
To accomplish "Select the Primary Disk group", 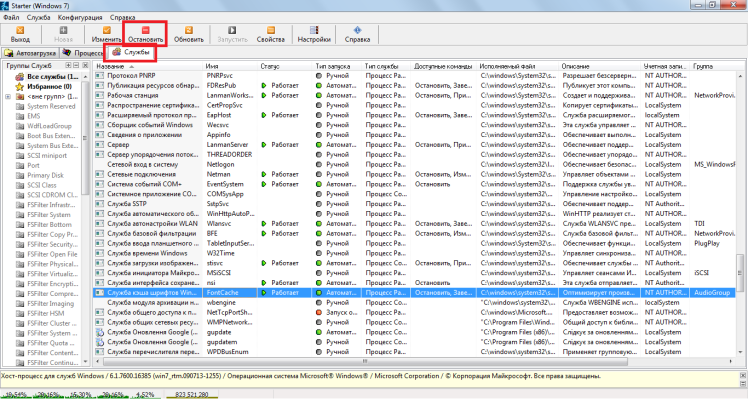I will (40, 175).
